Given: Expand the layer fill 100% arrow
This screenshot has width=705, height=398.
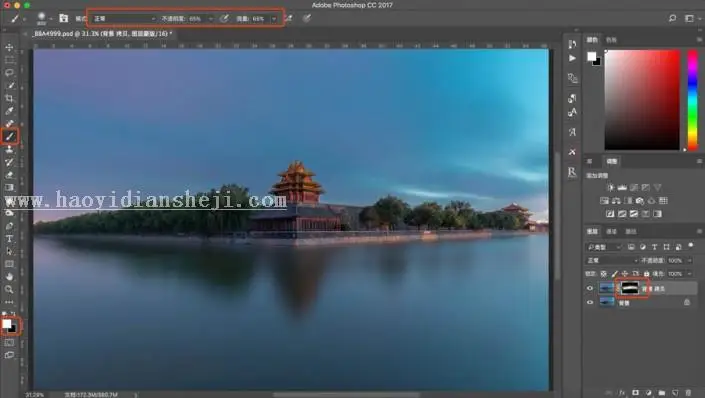Looking at the screenshot, I should tap(690, 273).
